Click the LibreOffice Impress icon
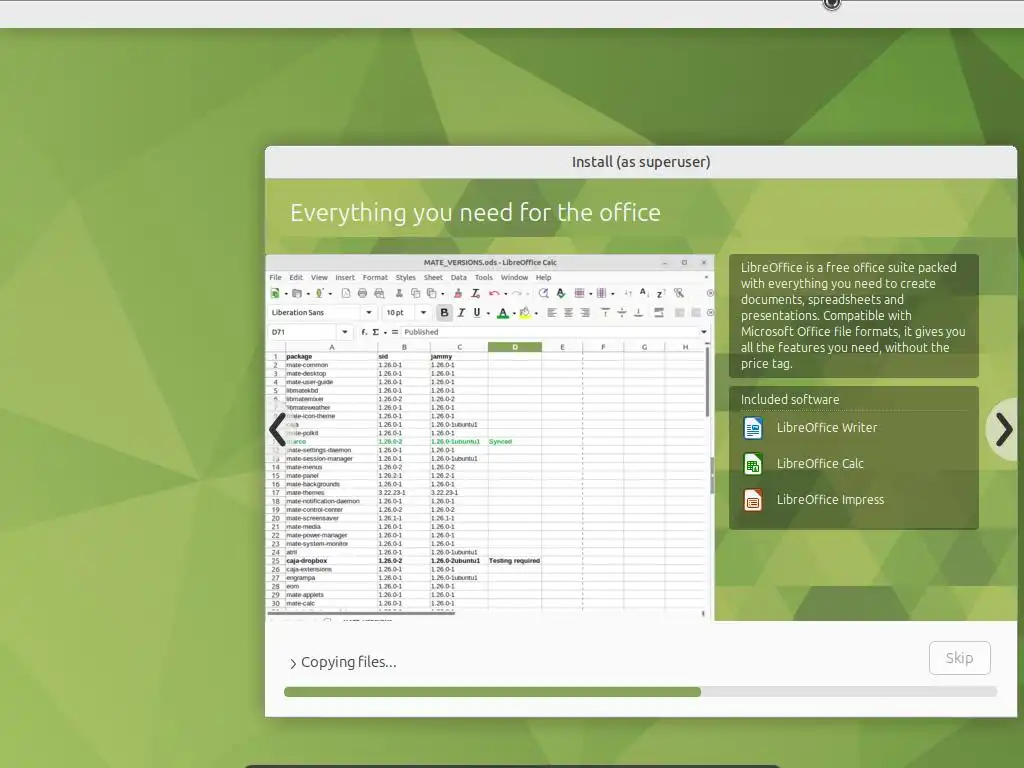The height and width of the screenshot is (768, 1024). pyautogui.click(x=752, y=500)
